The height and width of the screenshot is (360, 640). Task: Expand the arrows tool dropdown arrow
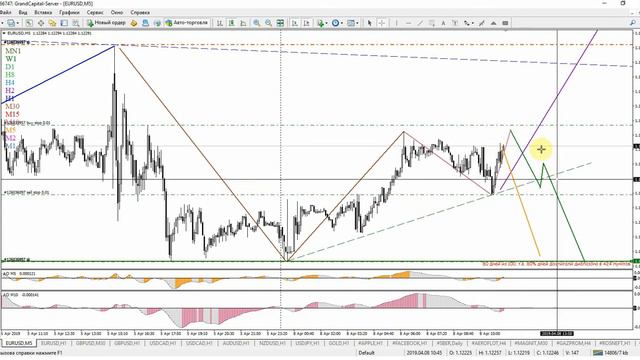473,23
